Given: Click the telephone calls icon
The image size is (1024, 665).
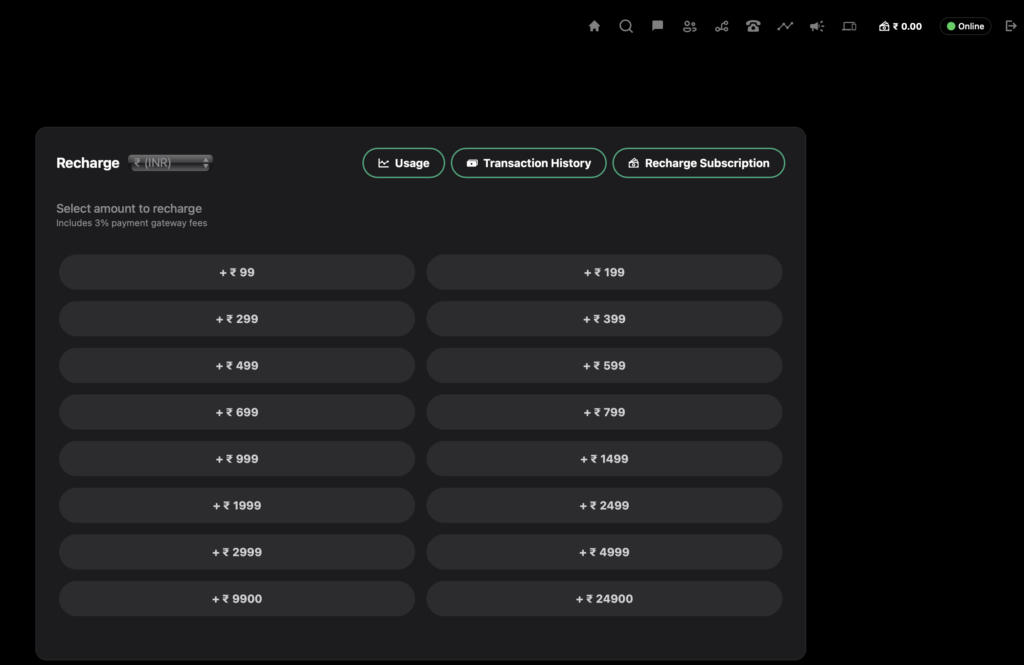Looking at the screenshot, I should click(753, 27).
